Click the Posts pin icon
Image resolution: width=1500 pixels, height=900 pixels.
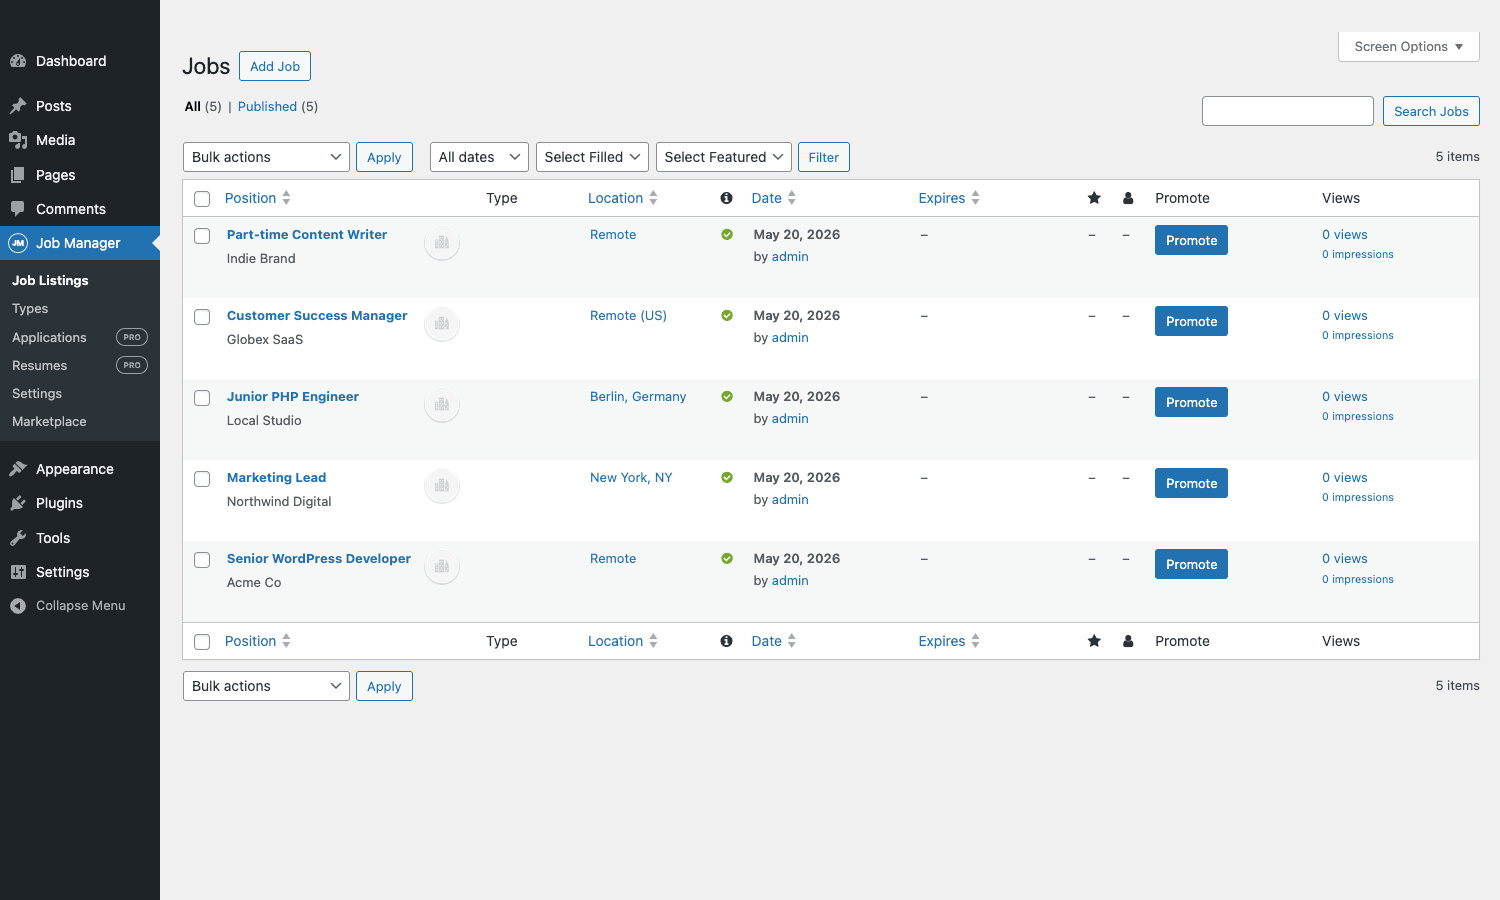[18, 106]
